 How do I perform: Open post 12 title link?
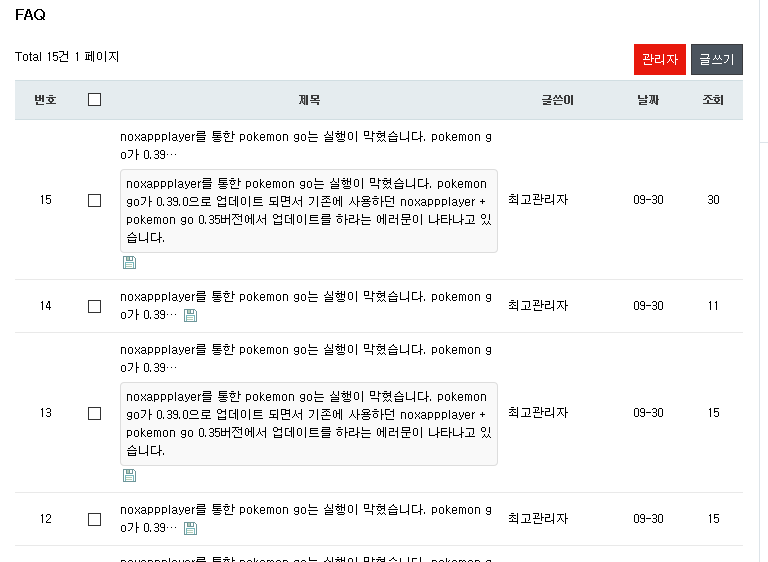306,519
